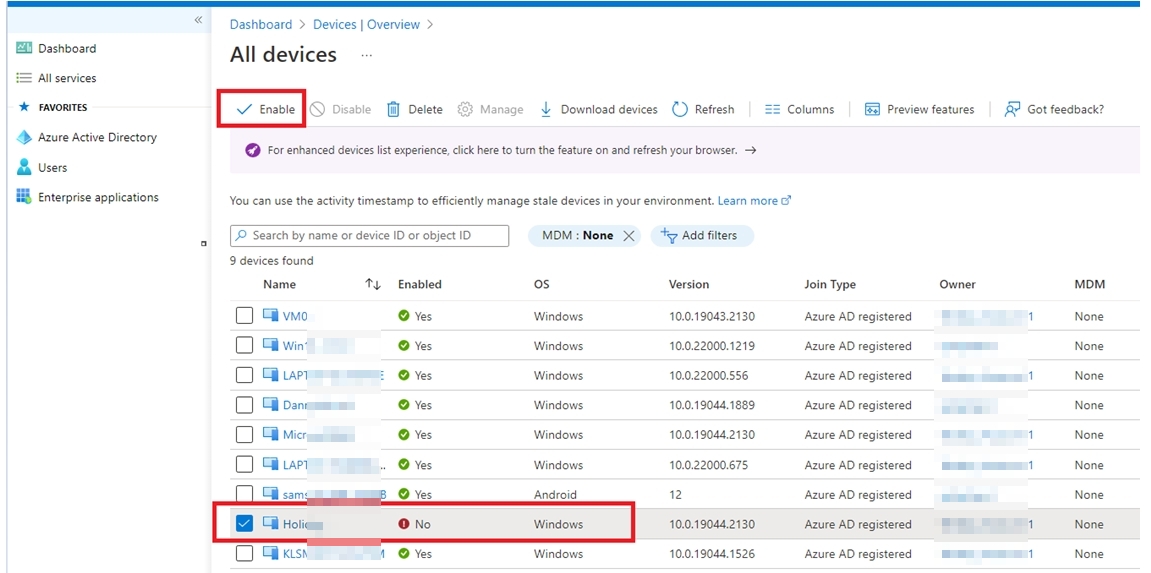The width and height of the screenshot is (1151, 573).
Task: Click the Delete trash icon
Action: coord(394,109)
